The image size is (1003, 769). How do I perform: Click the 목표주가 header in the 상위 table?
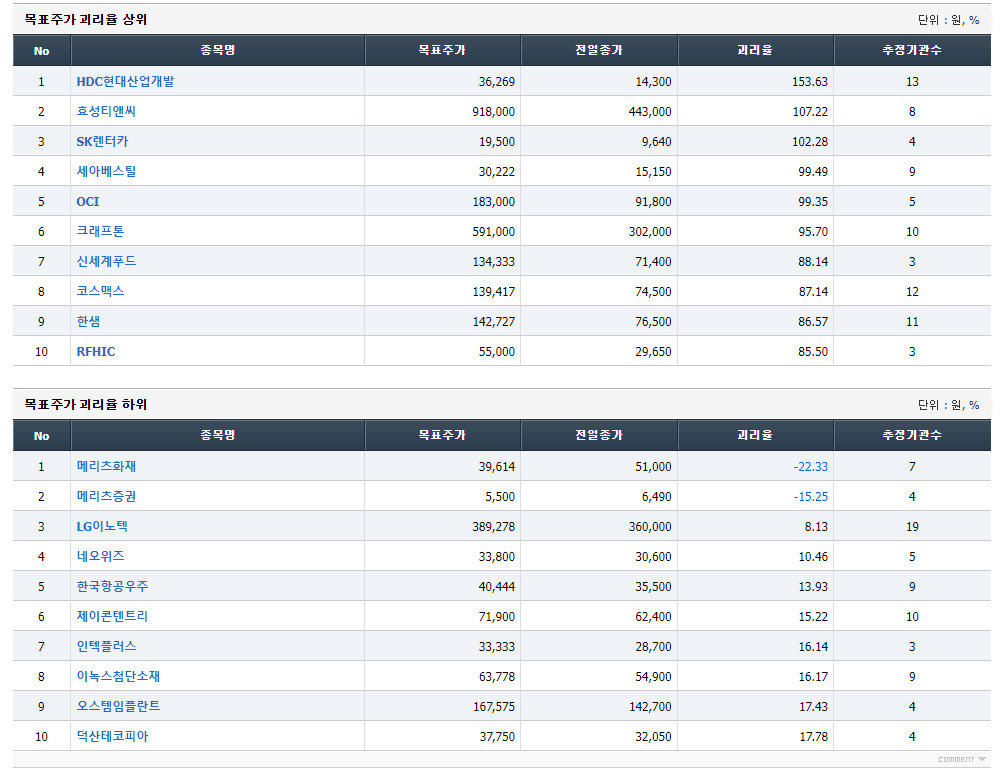(443, 50)
